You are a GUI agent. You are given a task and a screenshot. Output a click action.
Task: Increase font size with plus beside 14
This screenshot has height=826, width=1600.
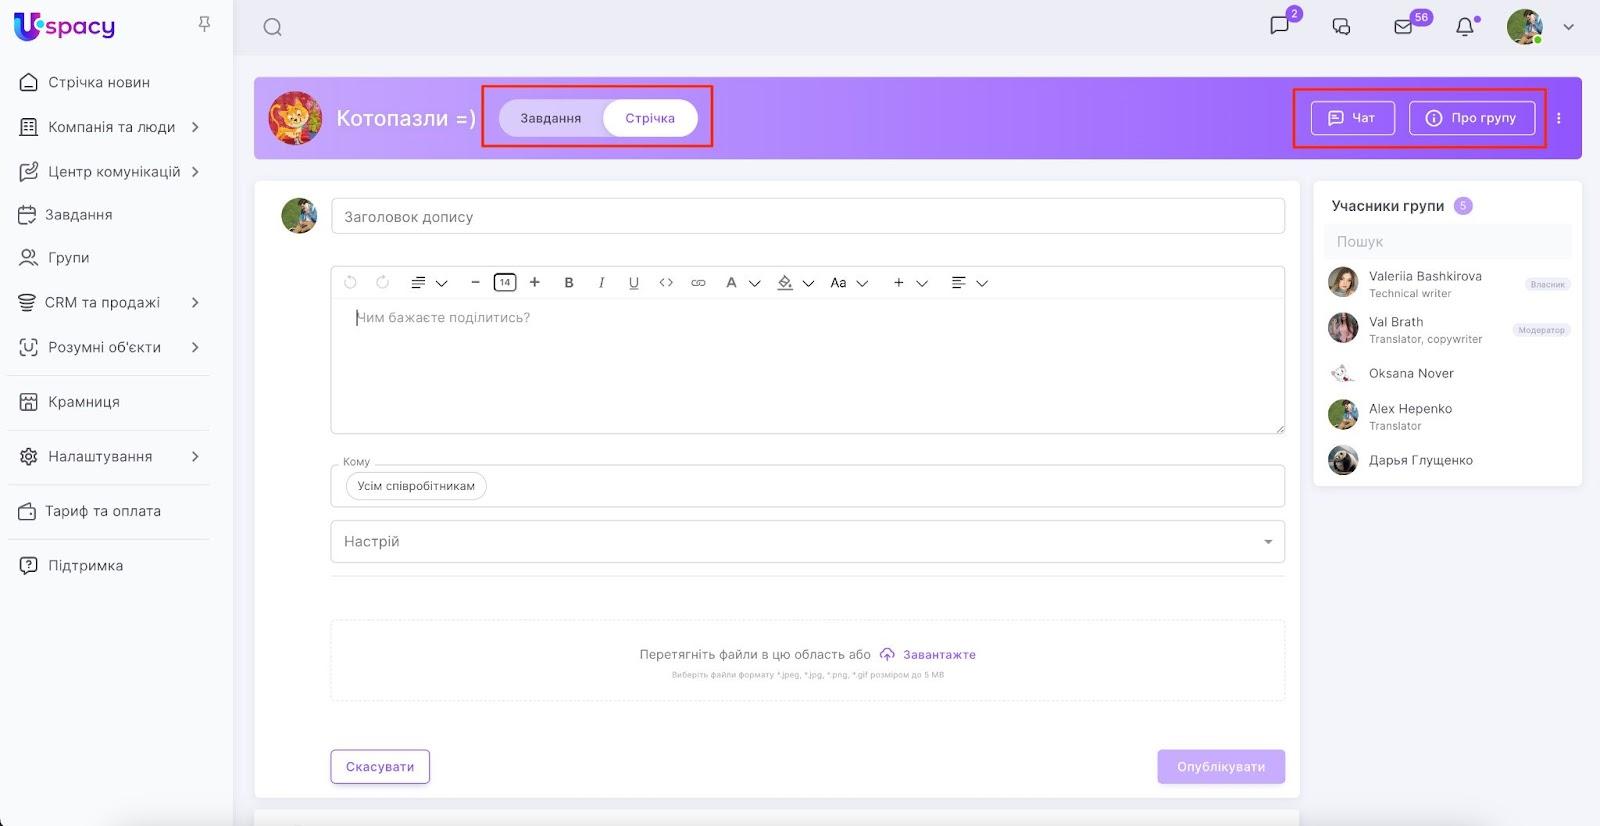point(535,283)
